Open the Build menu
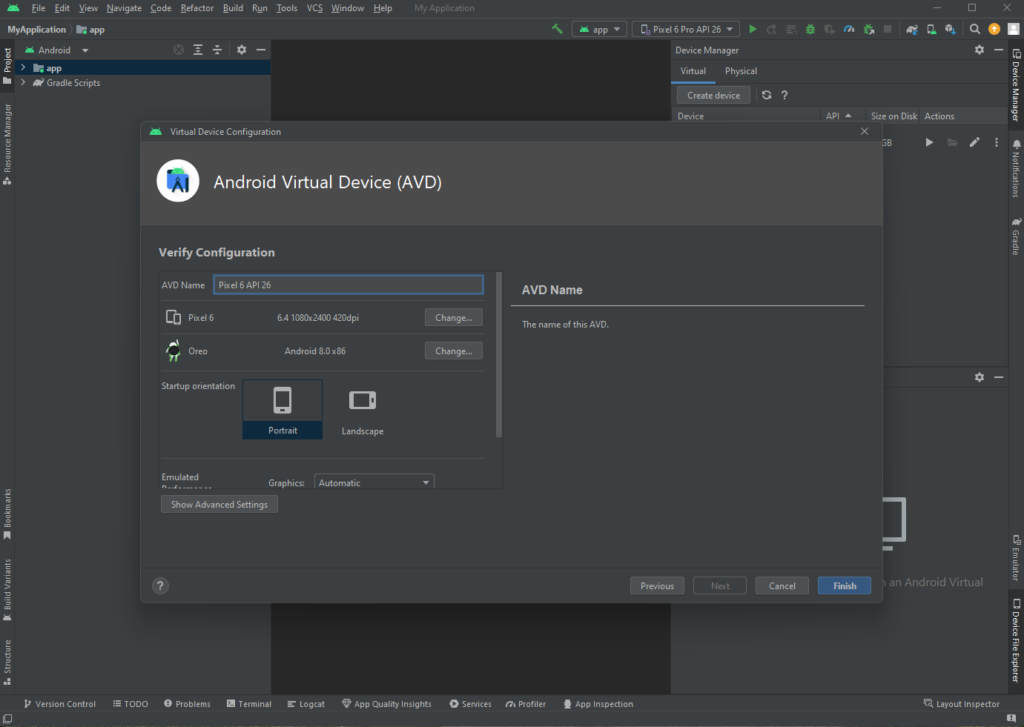 232,8
